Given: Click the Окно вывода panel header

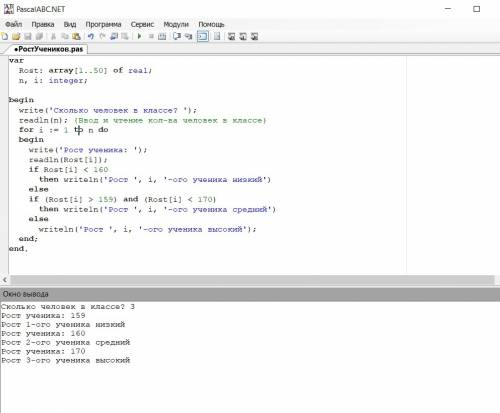Looking at the screenshot, I should [x=250, y=294].
